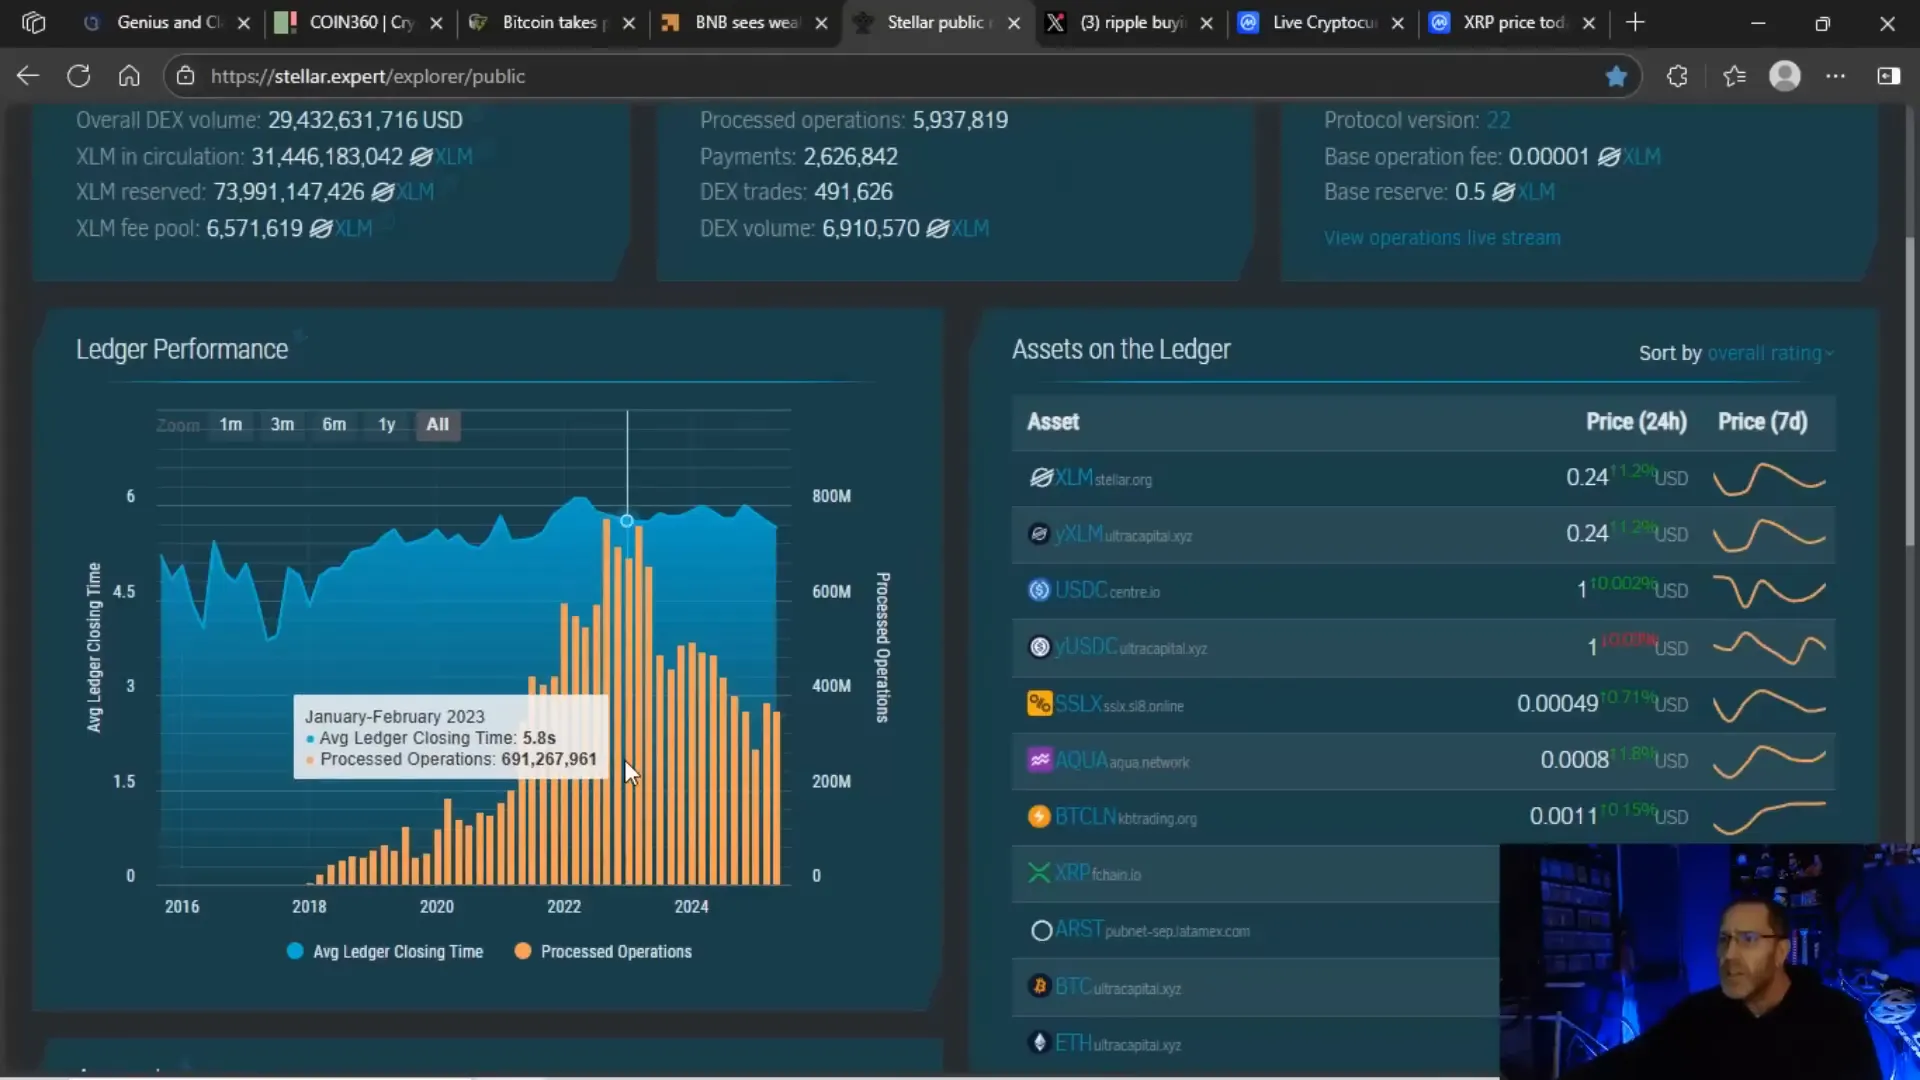
Task: Open the Sort by overall rating dropdown
Action: click(x=1770, y=353)
